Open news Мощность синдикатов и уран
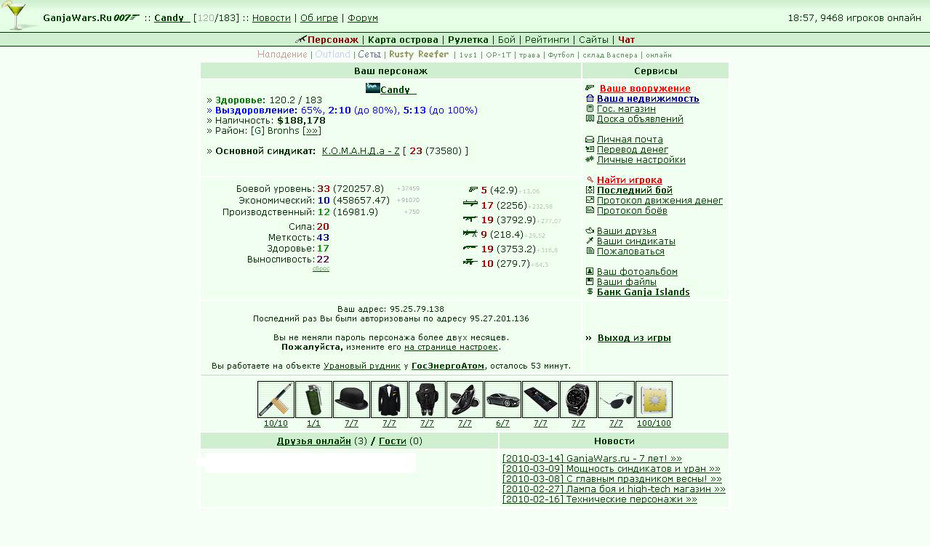 611,468
